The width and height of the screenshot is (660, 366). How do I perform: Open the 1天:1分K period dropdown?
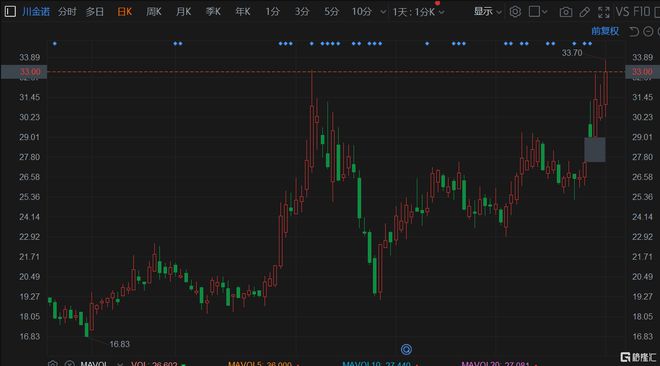pos(418,12)
